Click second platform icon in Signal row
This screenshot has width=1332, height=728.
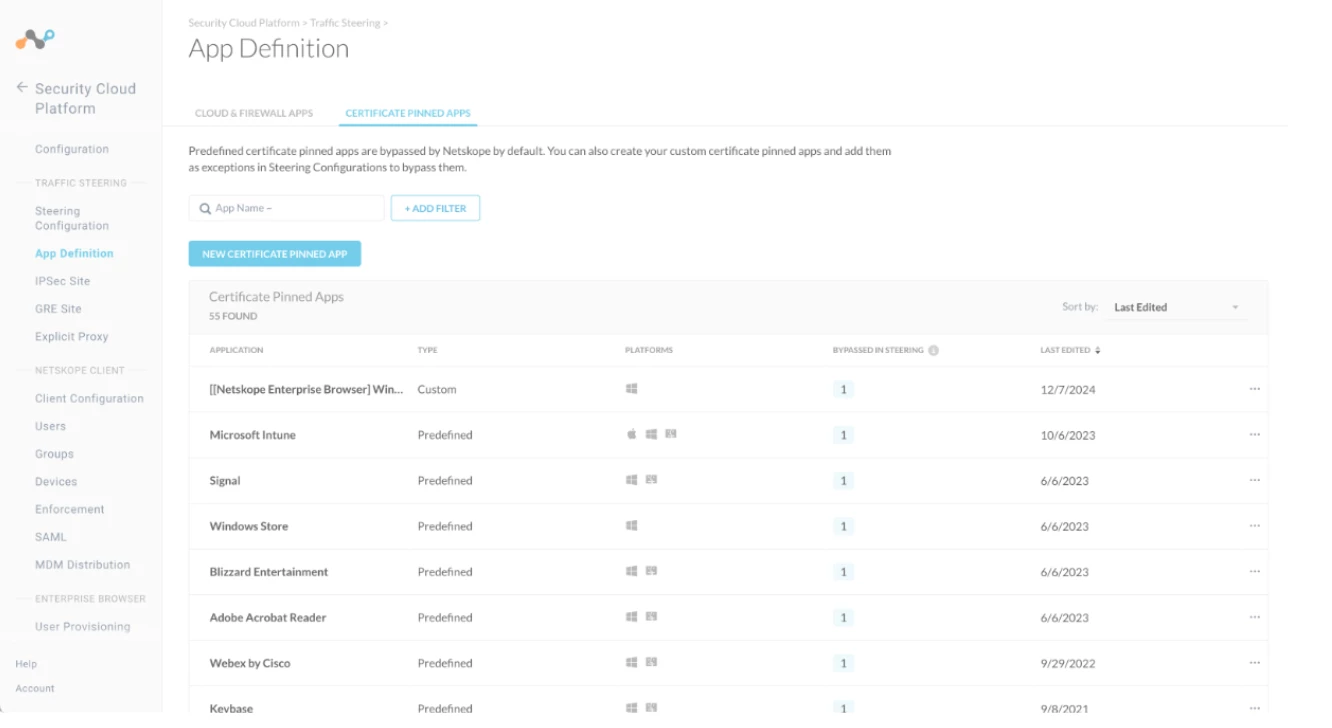(651, 480)
